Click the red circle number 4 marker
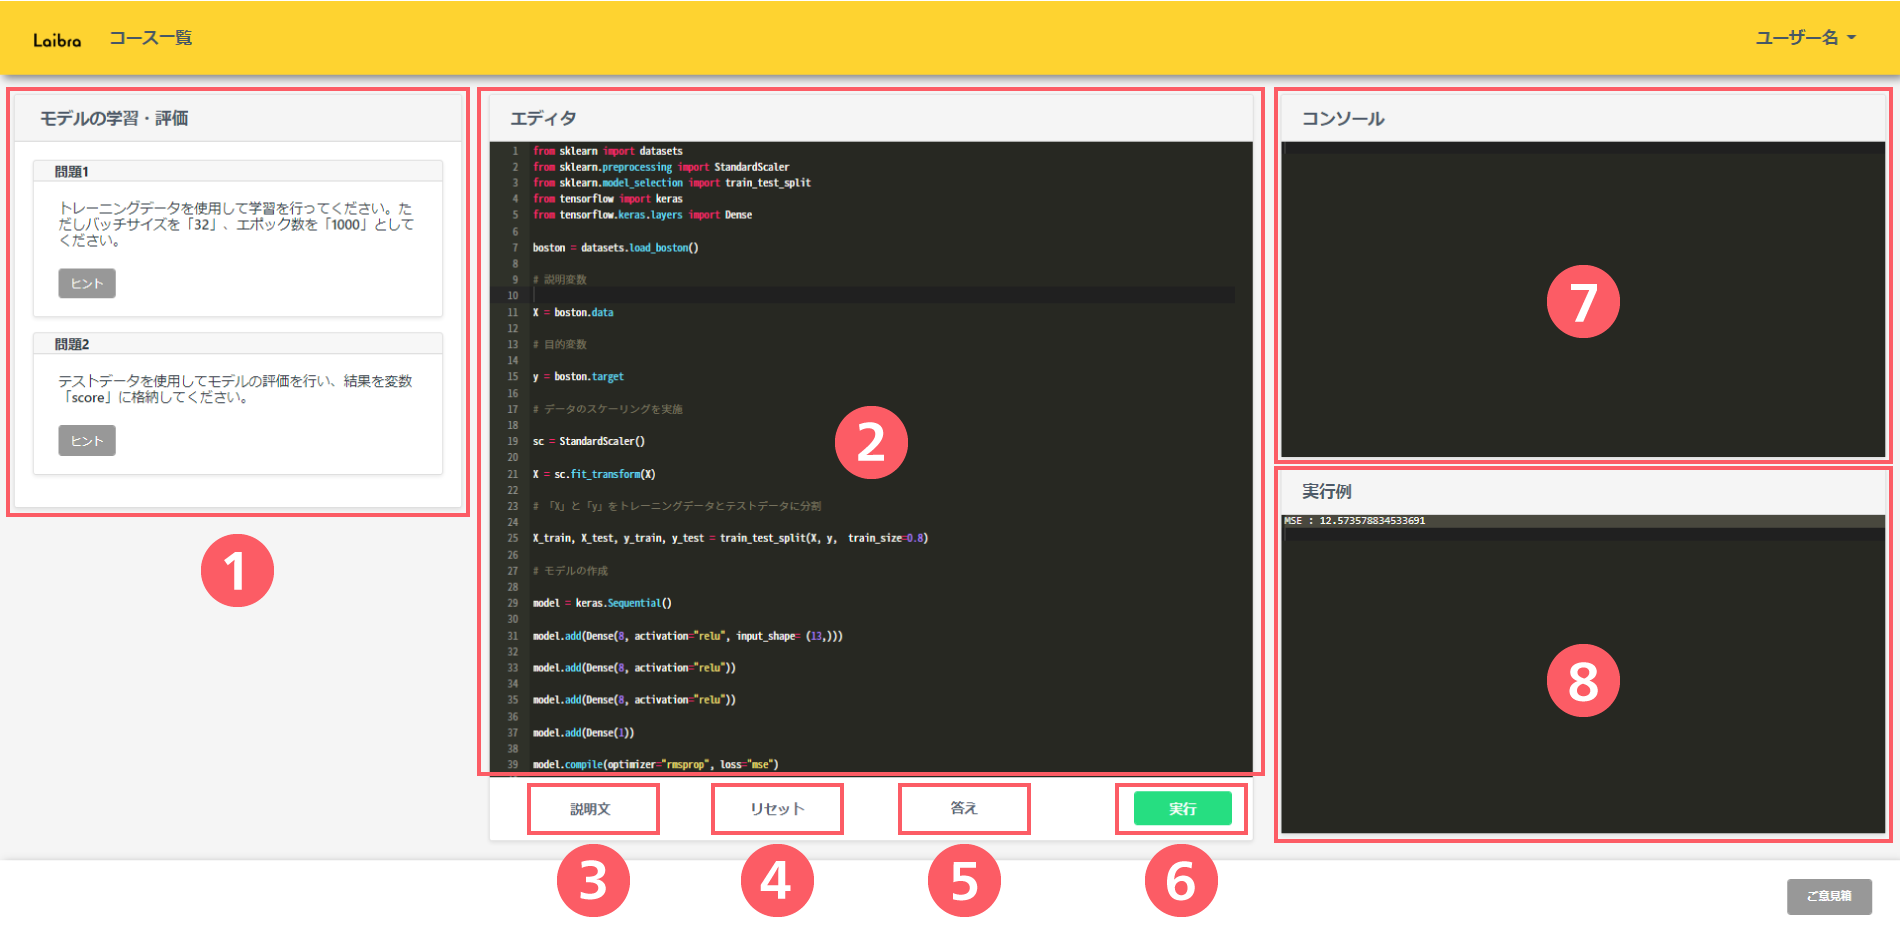Viewport: 1900px width, 935px height. [x=777, y=881]
